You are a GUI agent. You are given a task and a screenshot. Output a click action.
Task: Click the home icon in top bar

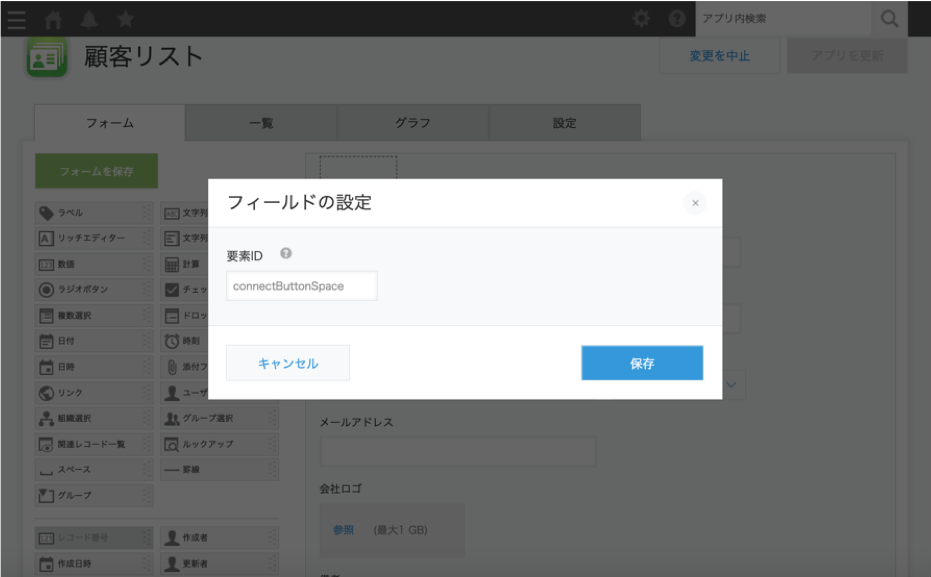point(53,18)
